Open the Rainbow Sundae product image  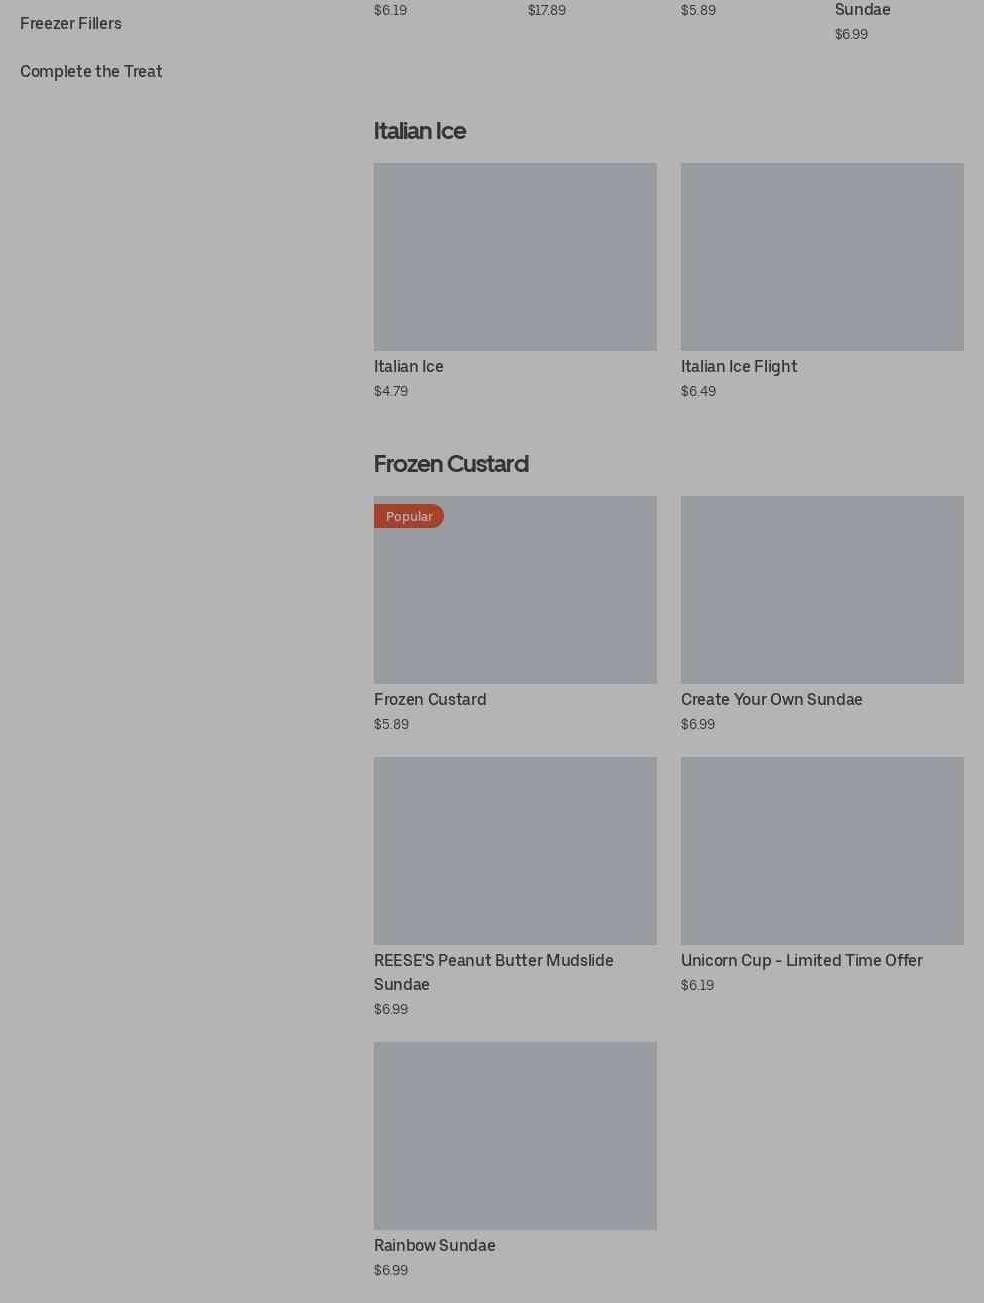pyautogui.click(x=515, y=1135)
